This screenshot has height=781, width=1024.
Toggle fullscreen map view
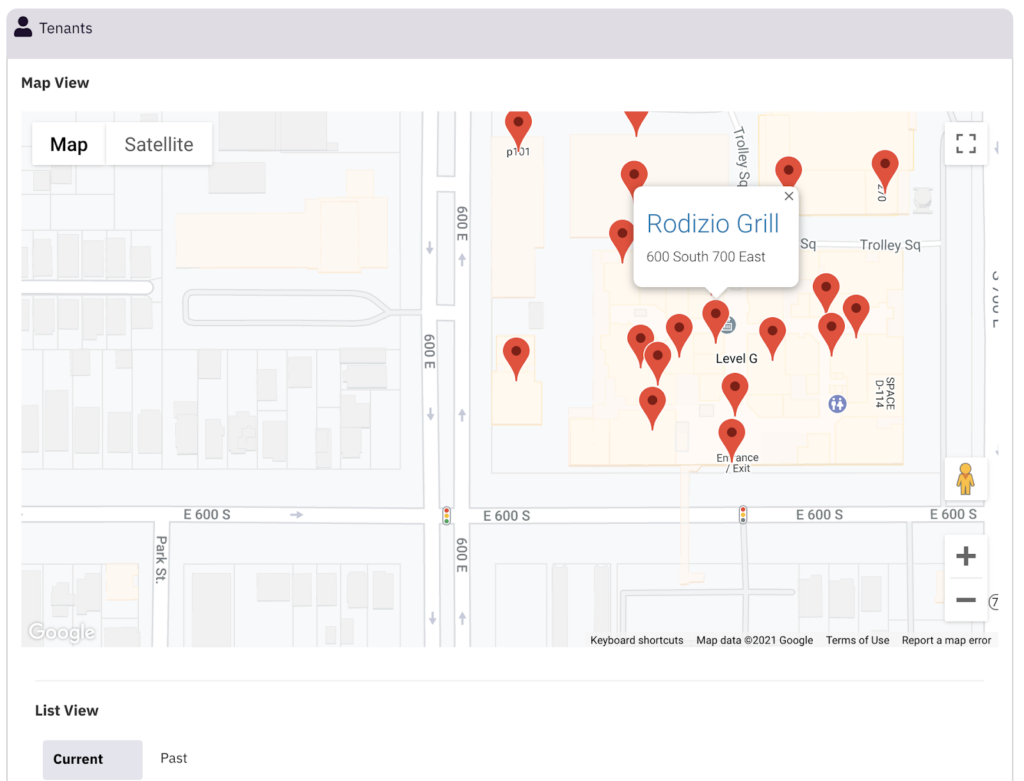click(965, 144)
